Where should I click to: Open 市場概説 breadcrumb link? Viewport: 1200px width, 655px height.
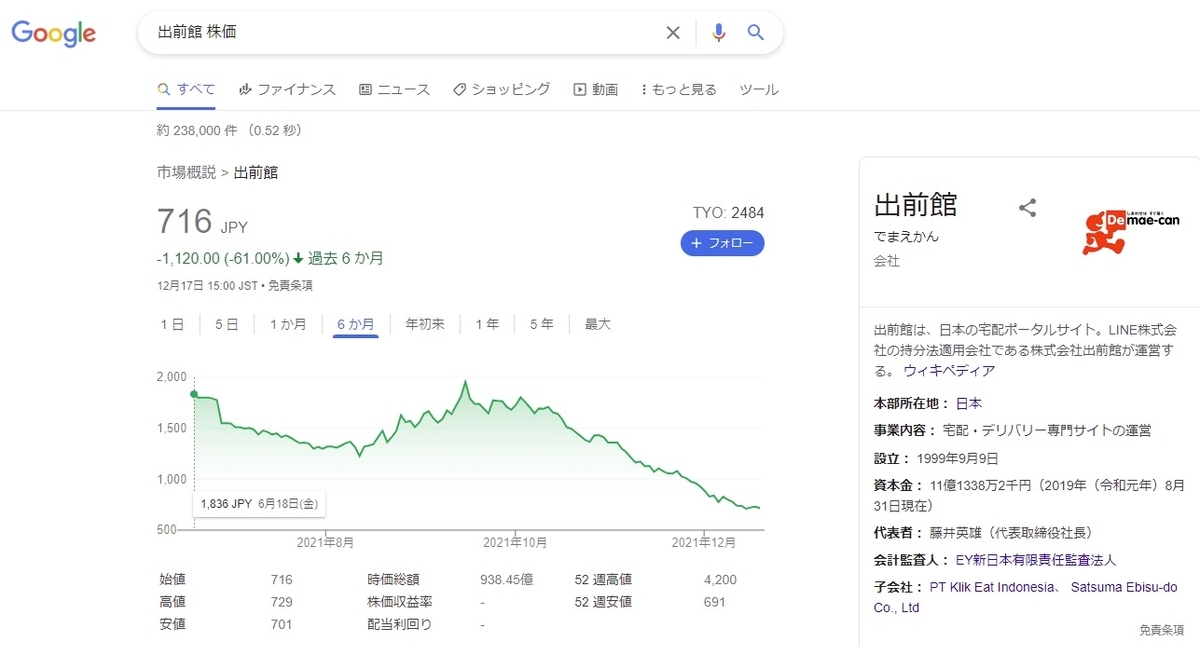186,172
